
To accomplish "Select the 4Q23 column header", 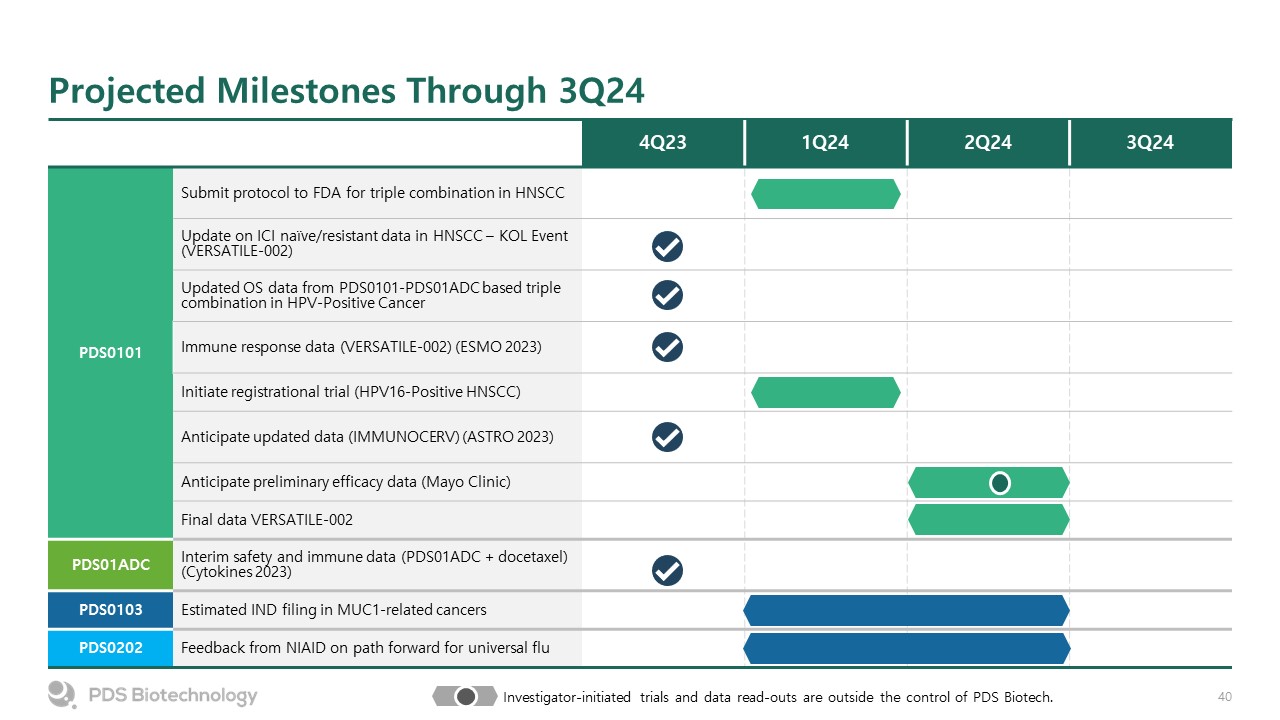I will click(x=663, y=143).
